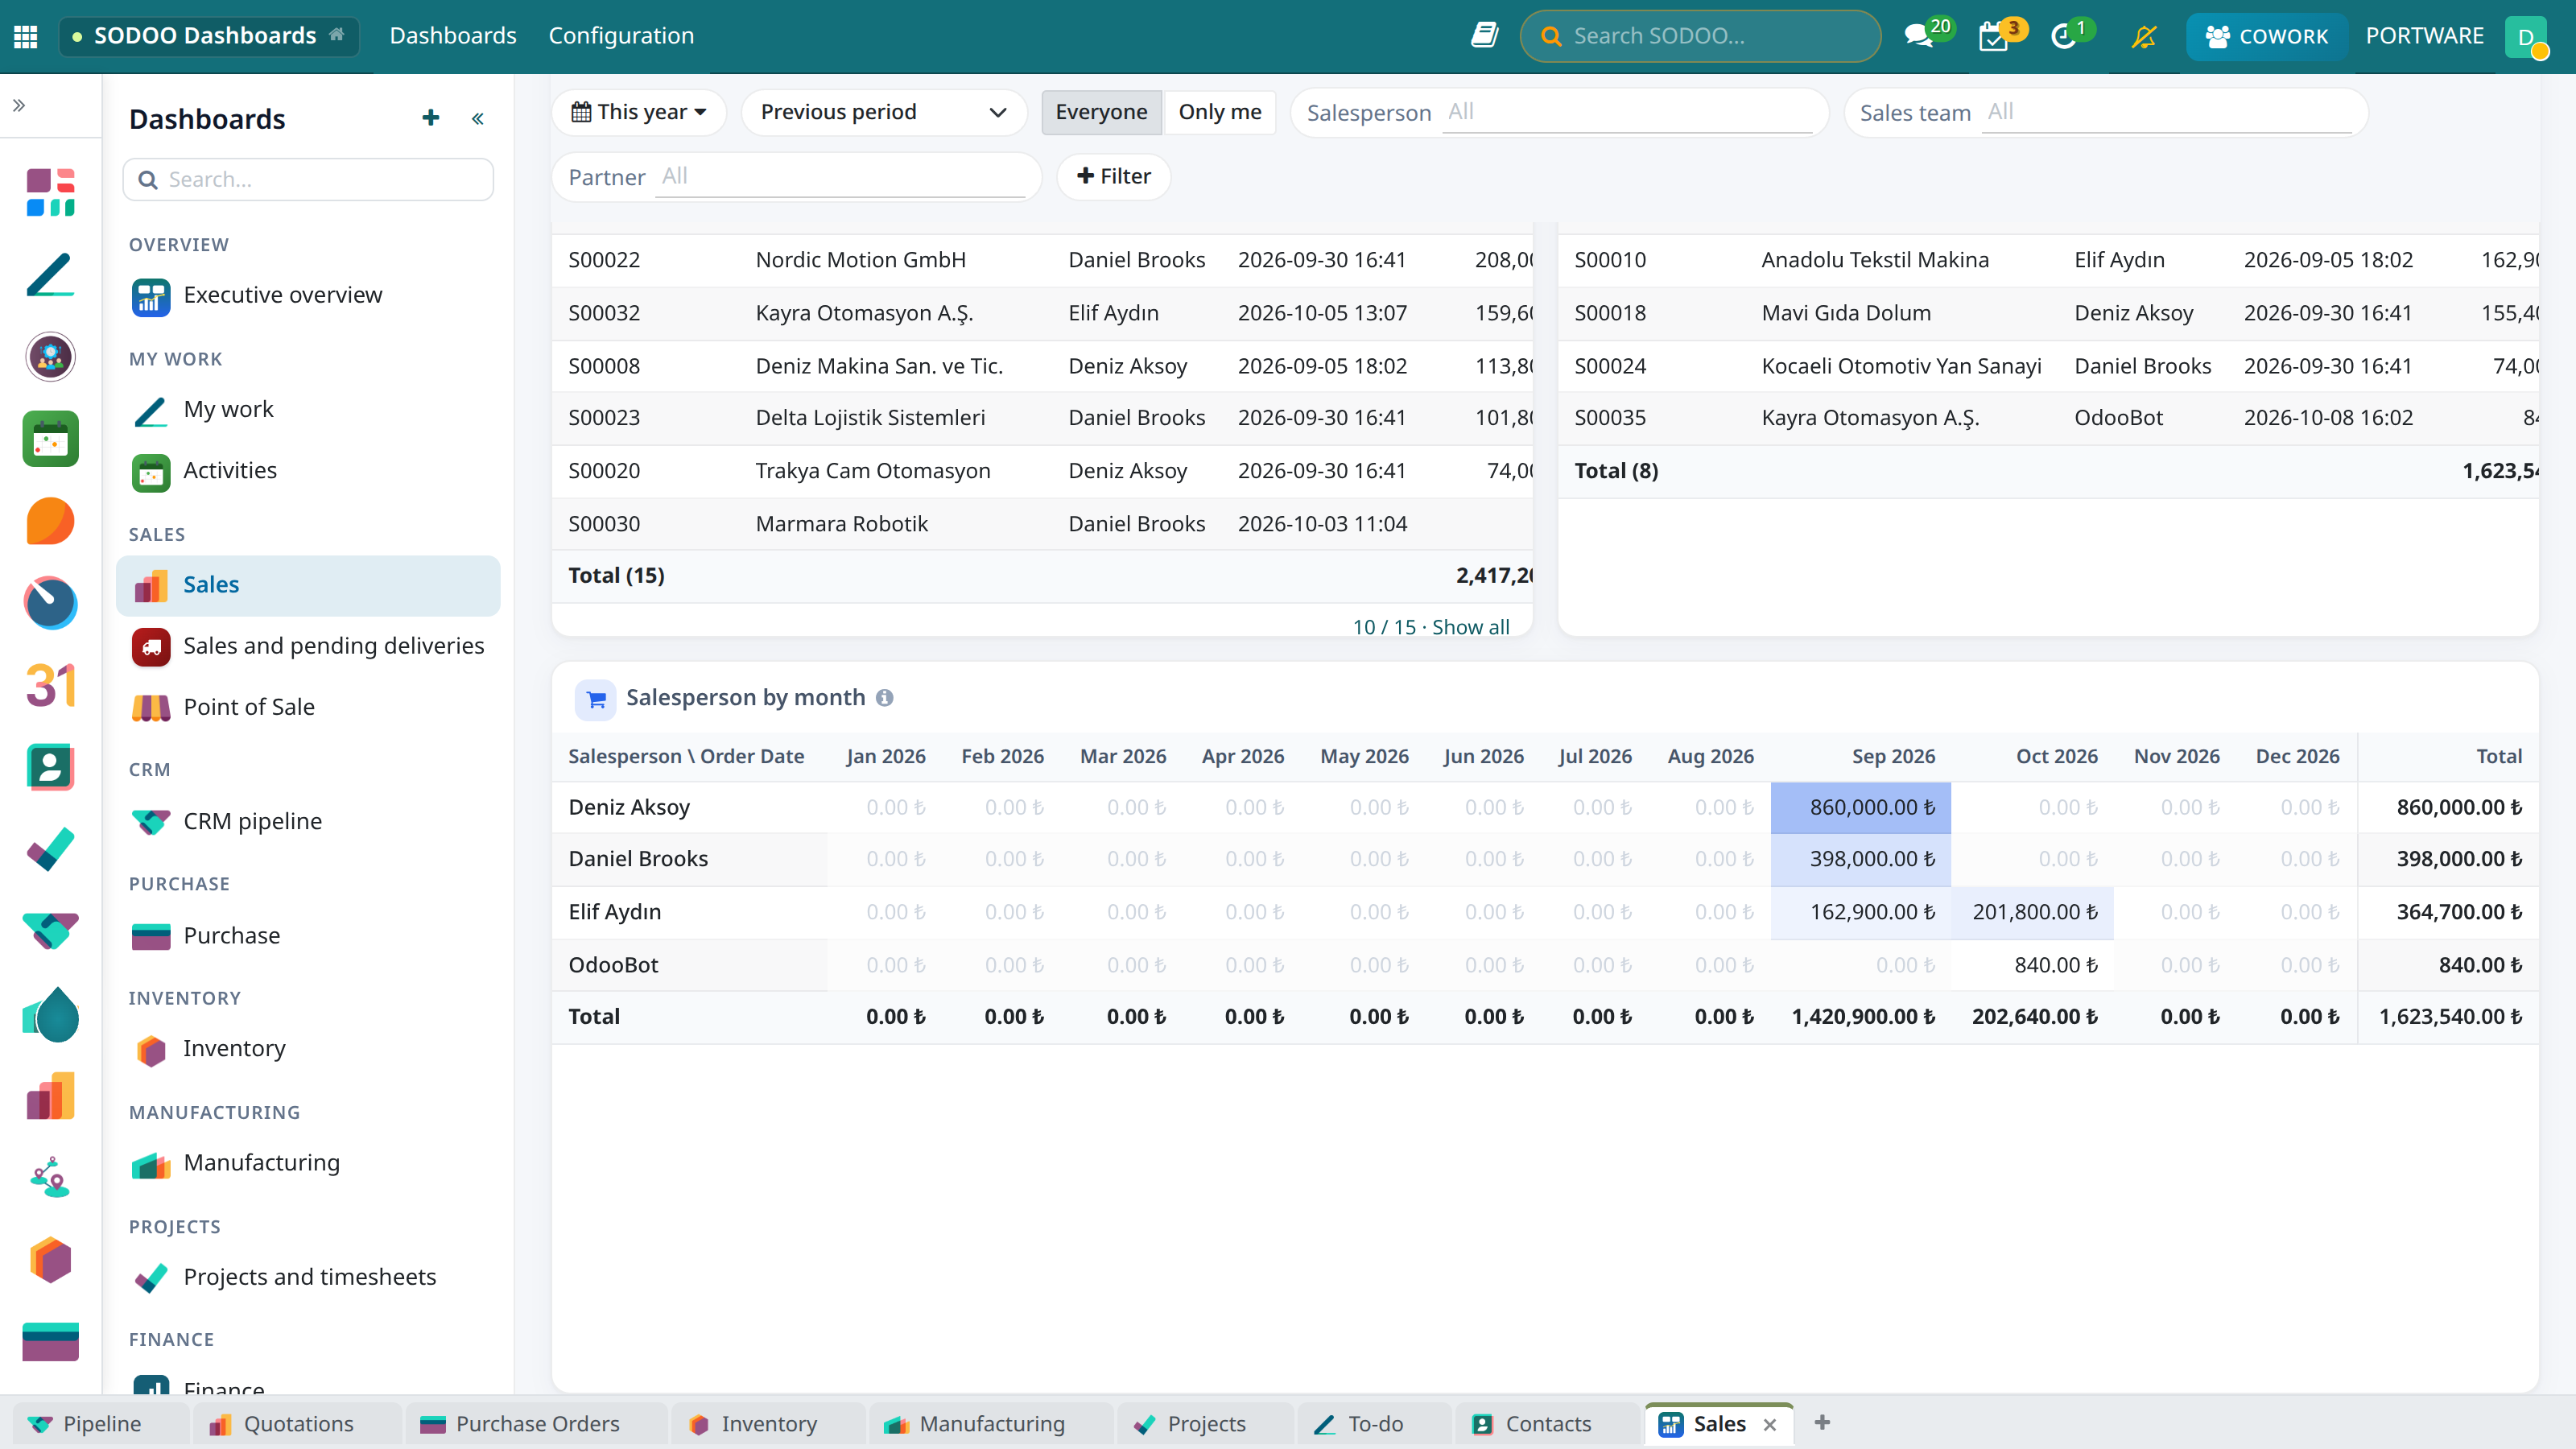The height and width of the screenshot is (1449, 2576).
Task: Click the 201,800.00 cell for Elif Aydın Oct 2026
Action: [2032, 912]
